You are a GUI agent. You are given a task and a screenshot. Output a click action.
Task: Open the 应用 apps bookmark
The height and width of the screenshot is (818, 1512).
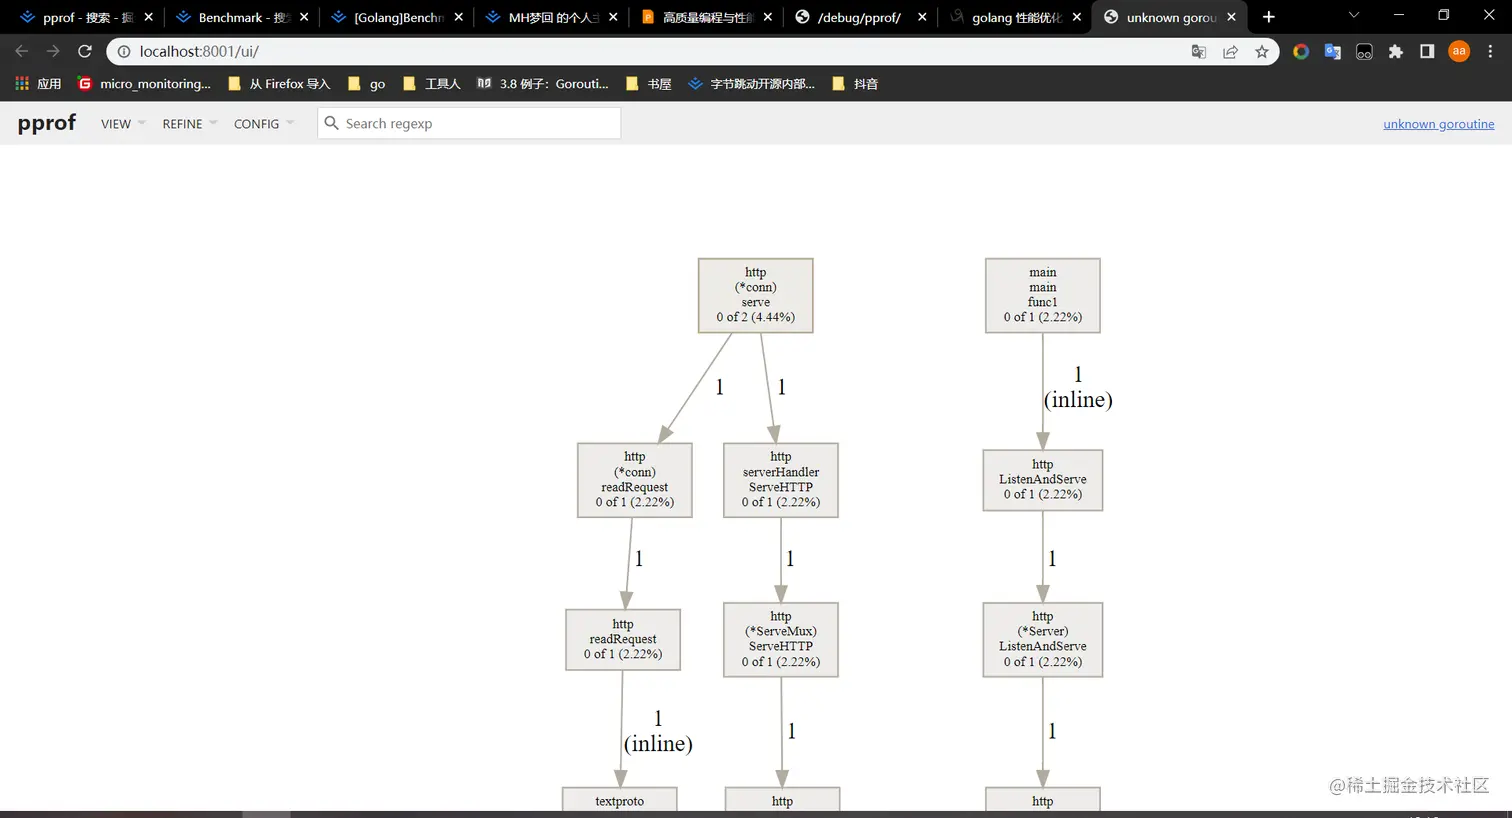point(38,84)
